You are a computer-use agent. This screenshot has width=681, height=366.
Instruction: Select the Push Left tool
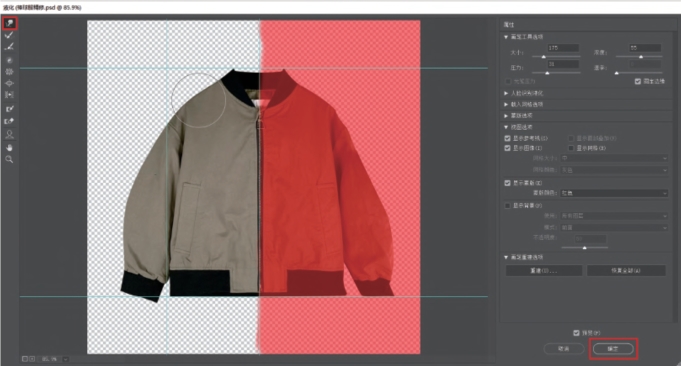pyautogui.click(x=9, y=95)
